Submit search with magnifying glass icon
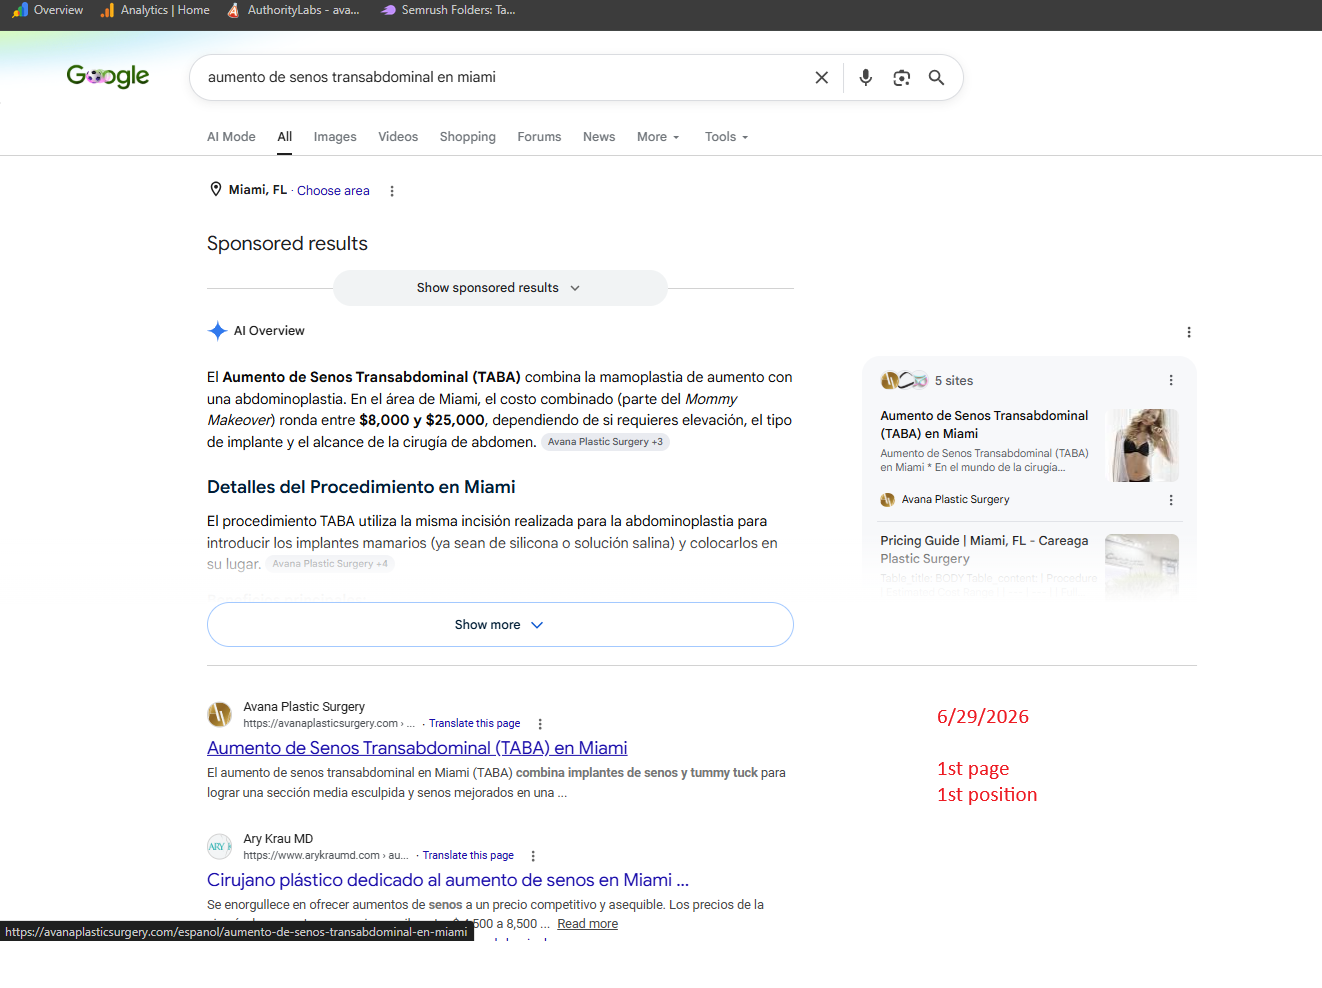1322x988 pixels. pos(937,77)
